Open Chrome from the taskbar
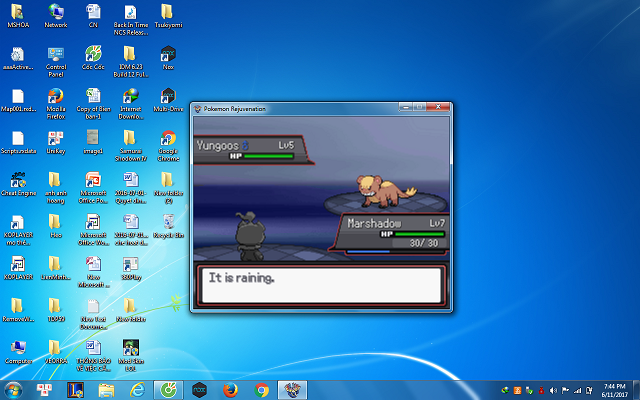Image resolution: width=640 pixels, height=400 pixels. [261, 391]
